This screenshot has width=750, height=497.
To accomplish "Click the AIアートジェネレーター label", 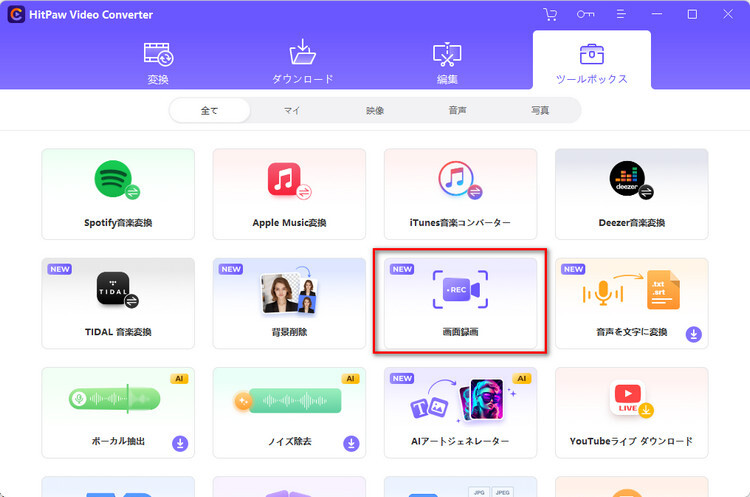I will (x=460, y=441).
